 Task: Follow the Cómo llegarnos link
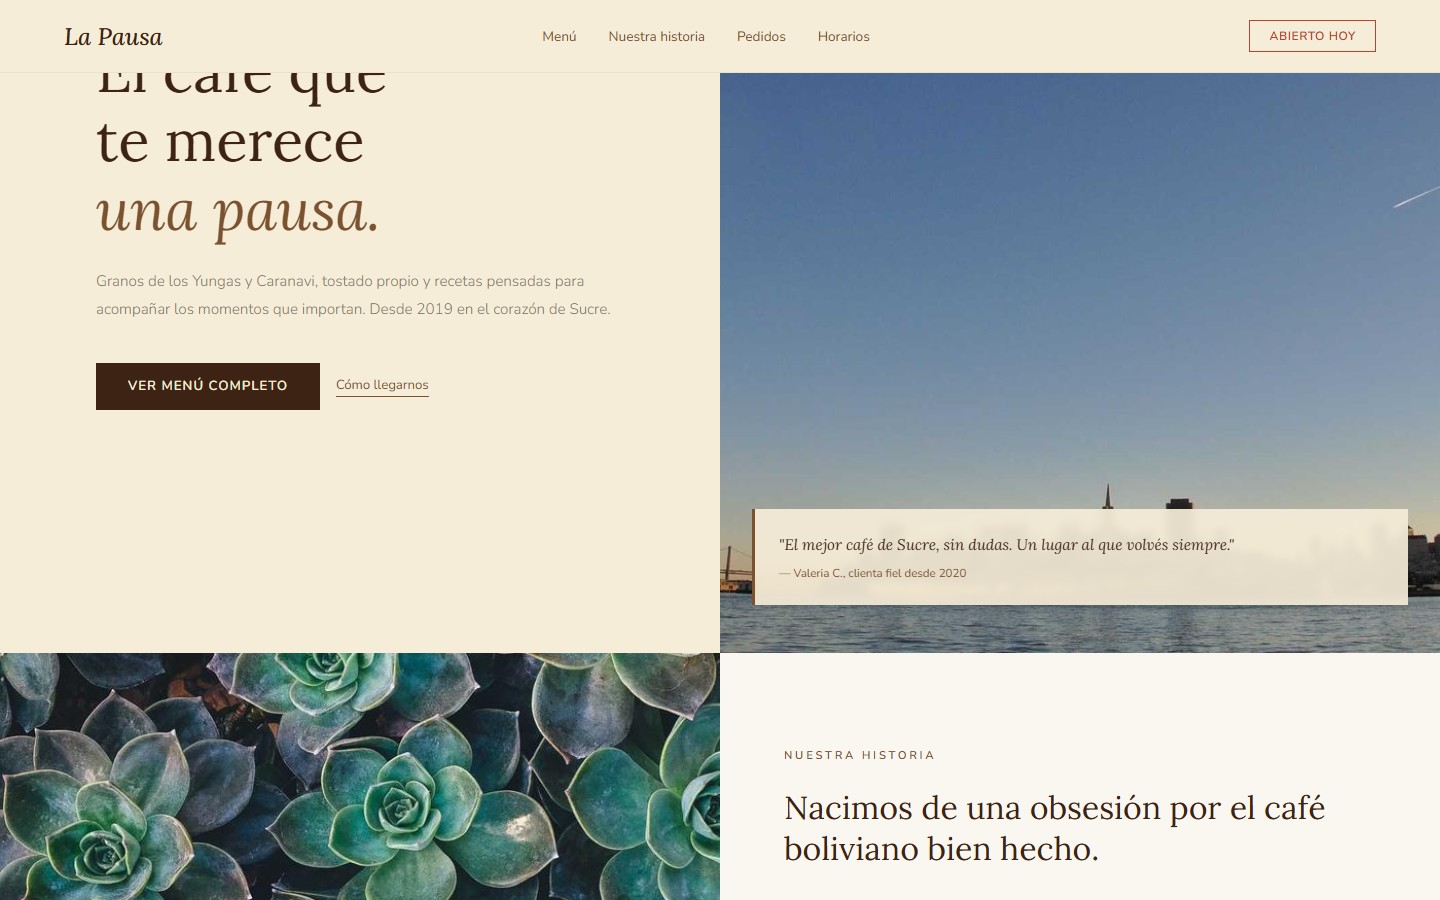click(382, 385)
